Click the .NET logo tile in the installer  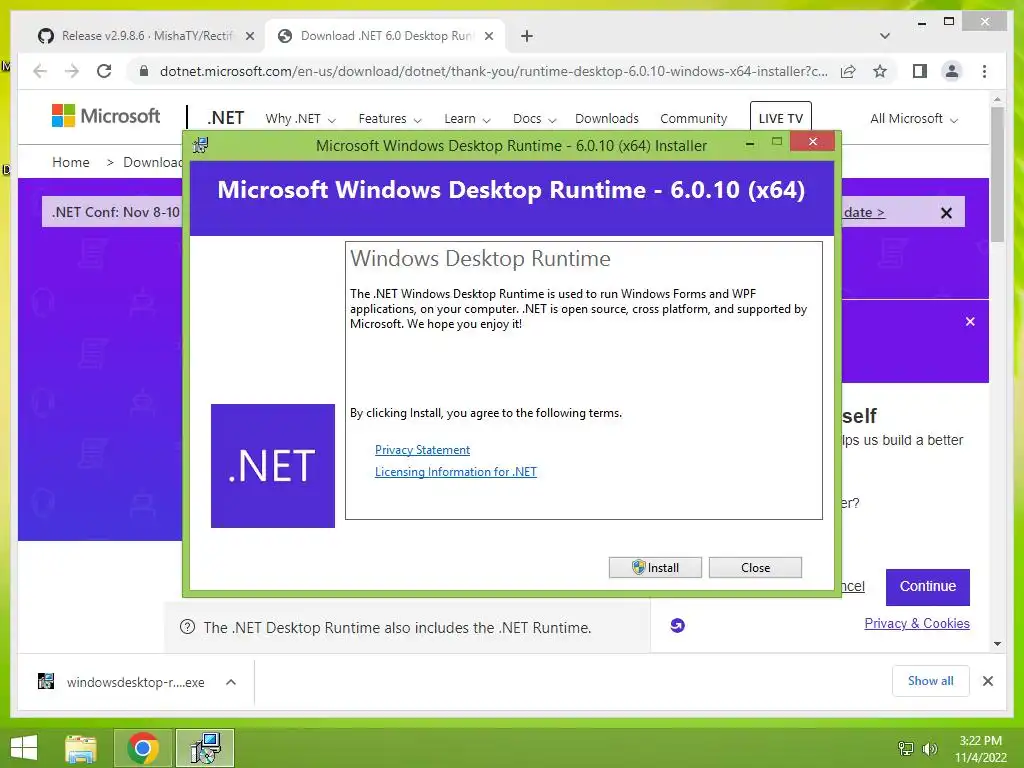click(x=273, y=466)
